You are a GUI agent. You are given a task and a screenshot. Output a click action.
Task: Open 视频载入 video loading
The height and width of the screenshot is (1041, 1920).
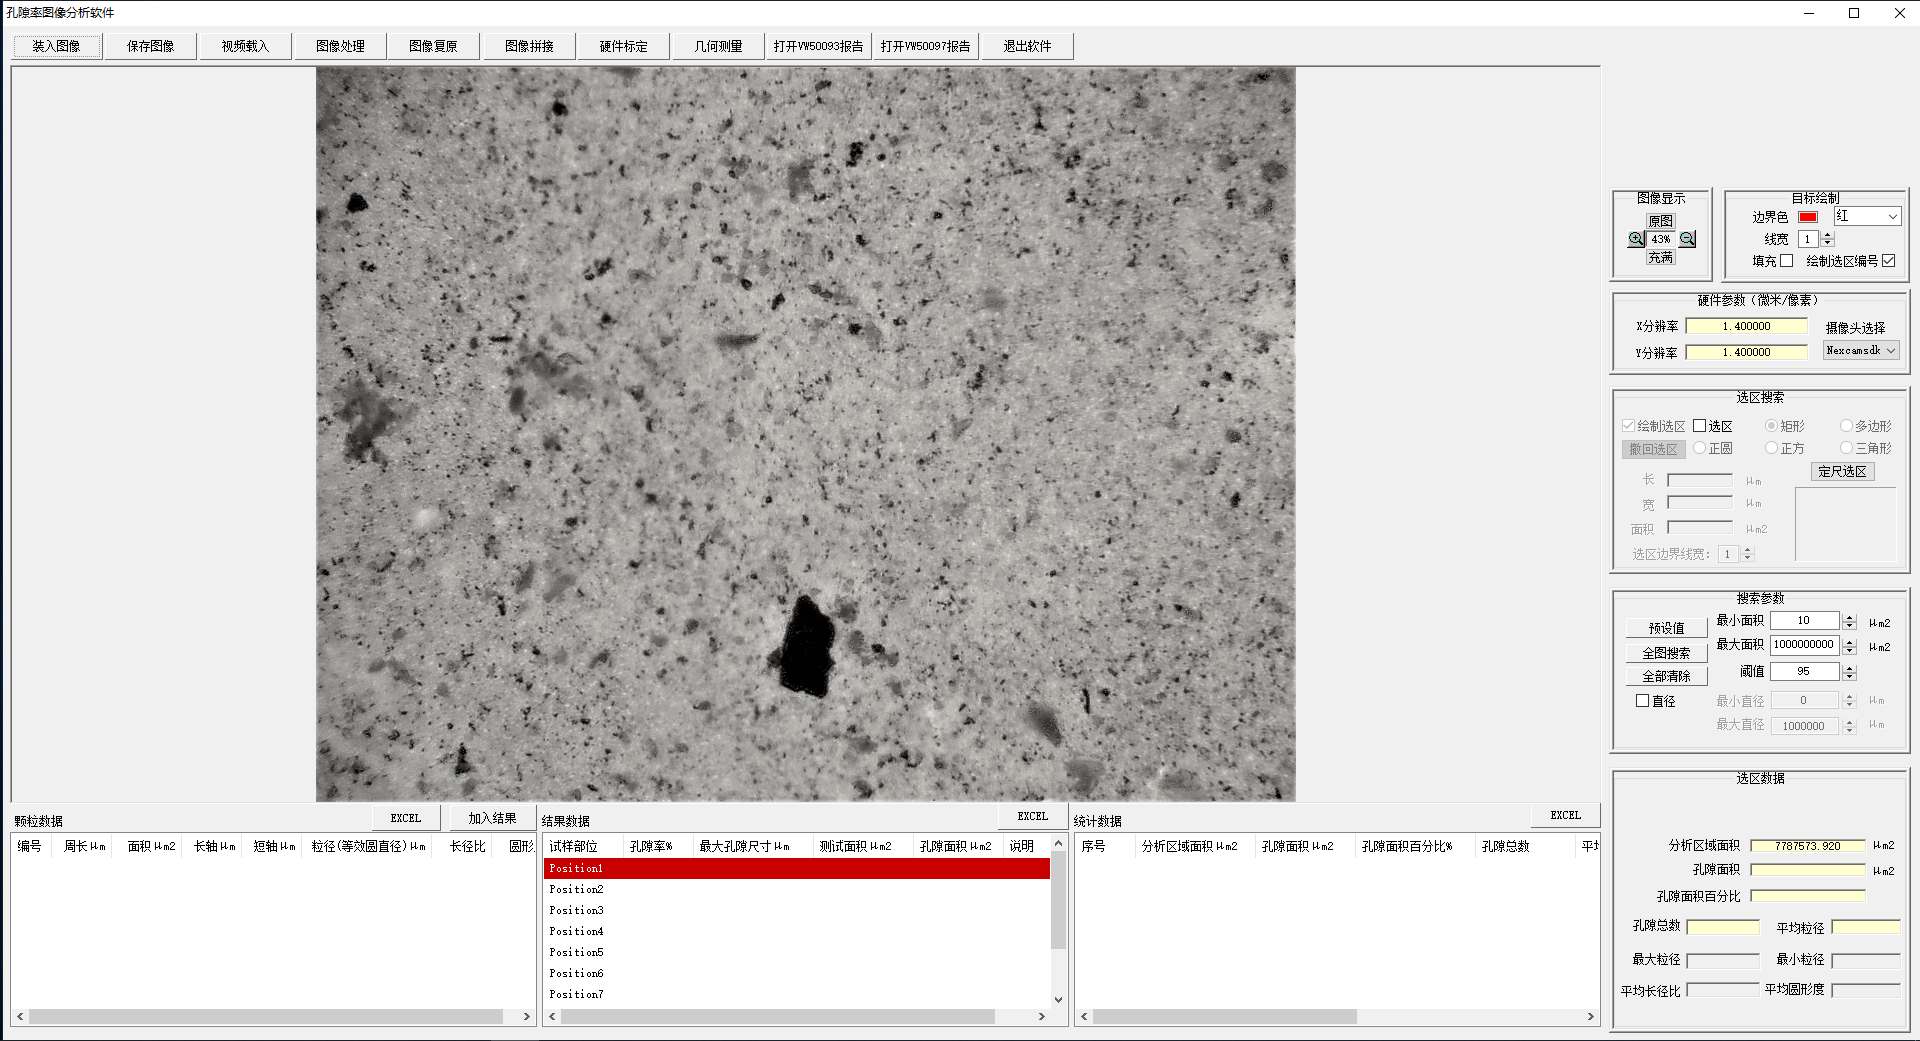coord(245,46)
